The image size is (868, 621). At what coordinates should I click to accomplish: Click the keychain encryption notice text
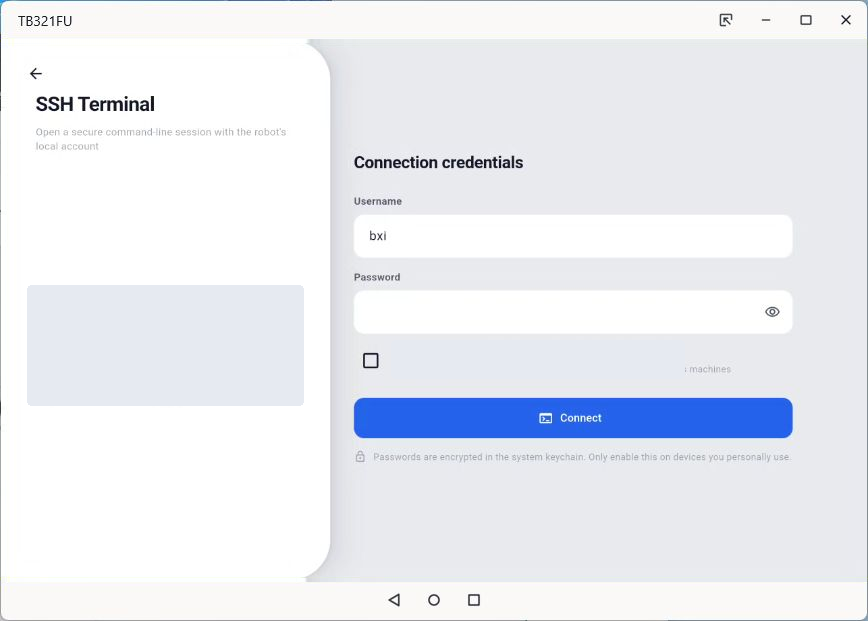click(x=582, y=457)
